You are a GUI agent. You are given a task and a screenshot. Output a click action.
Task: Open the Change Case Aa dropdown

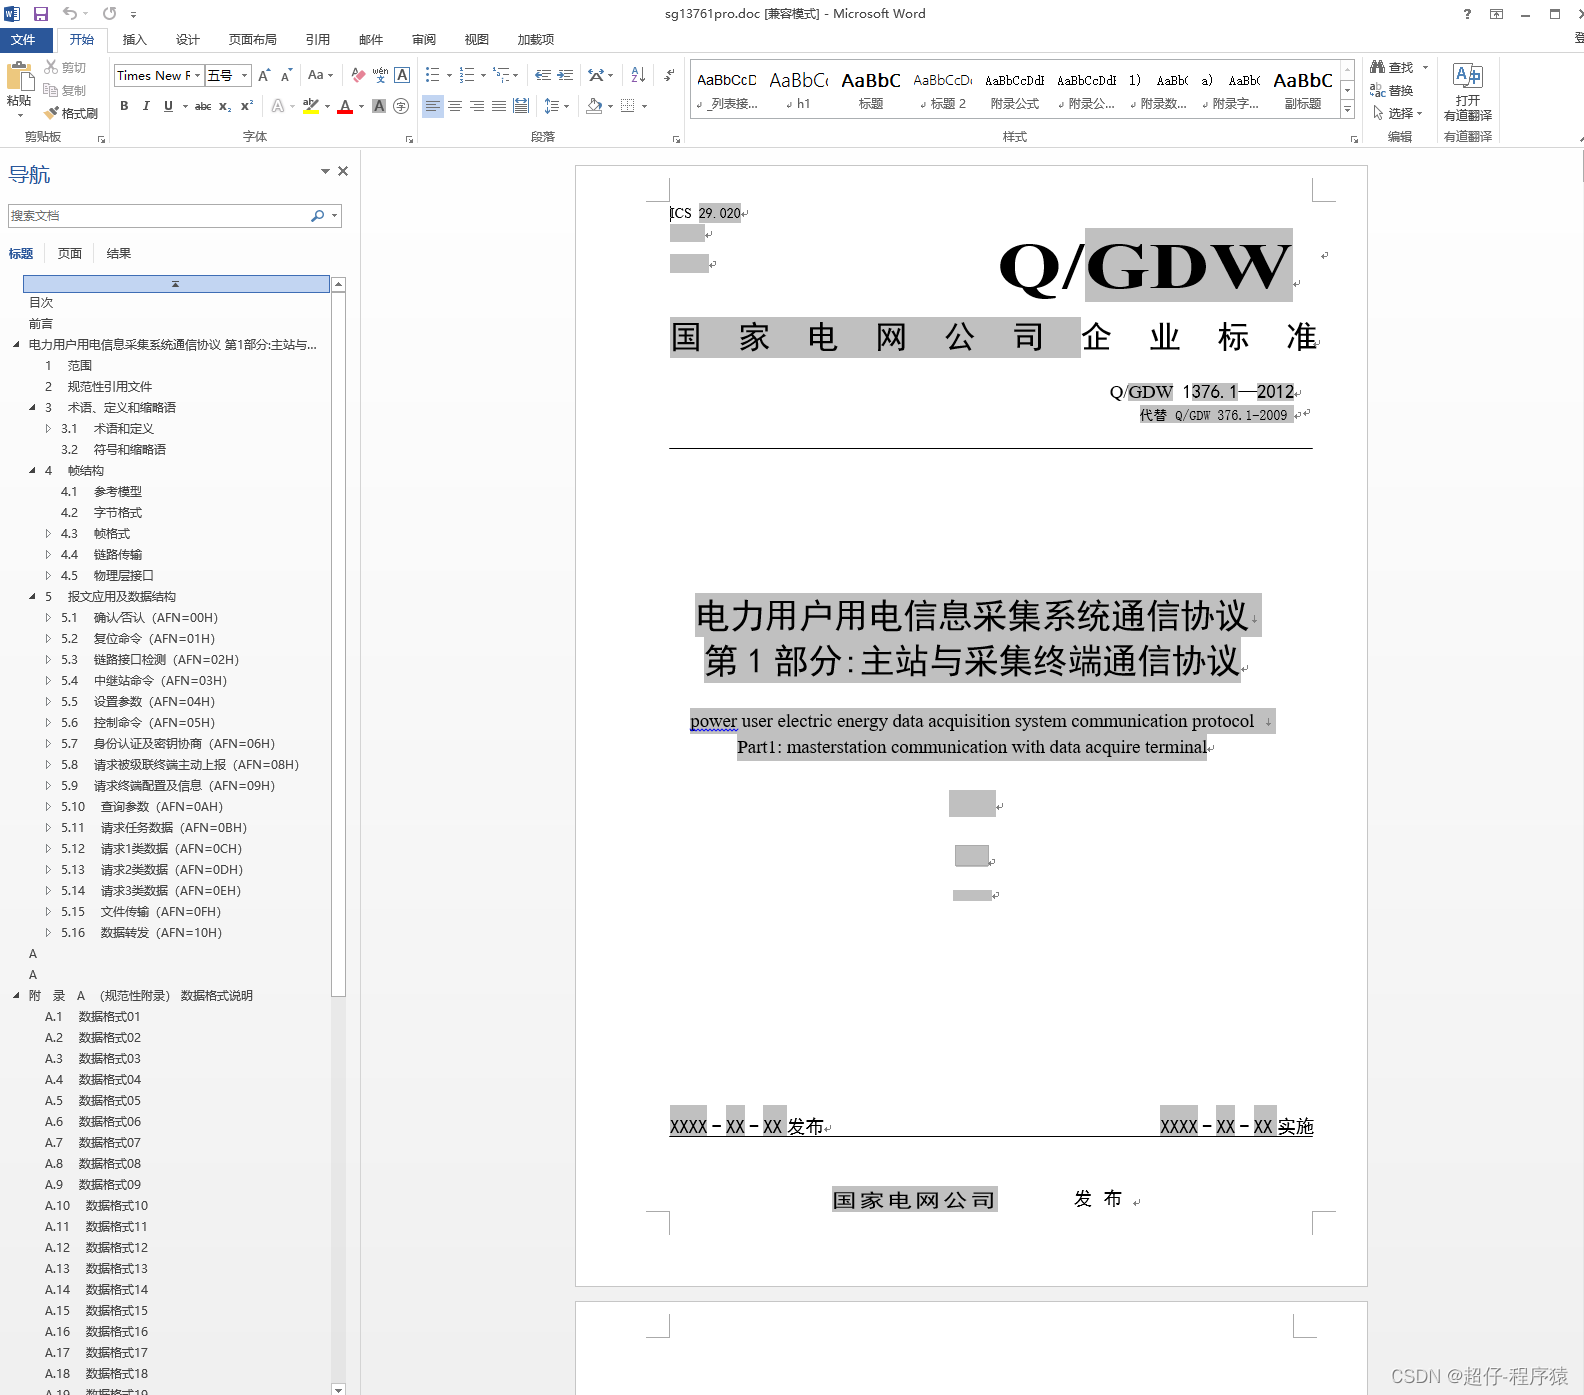coord(320,75)
